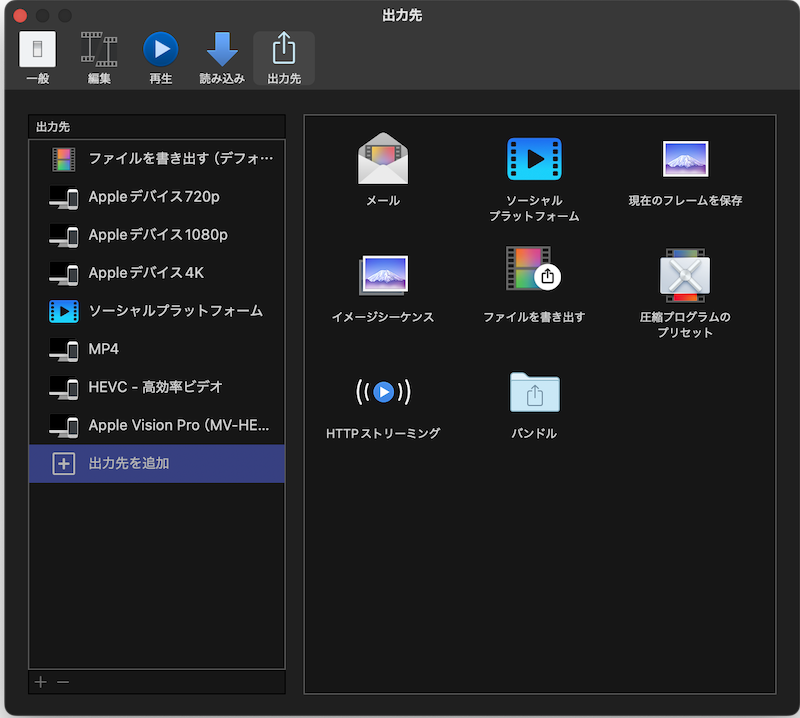Click the device icon beside HEVC - 高効率ビデオ

[64, 388]
